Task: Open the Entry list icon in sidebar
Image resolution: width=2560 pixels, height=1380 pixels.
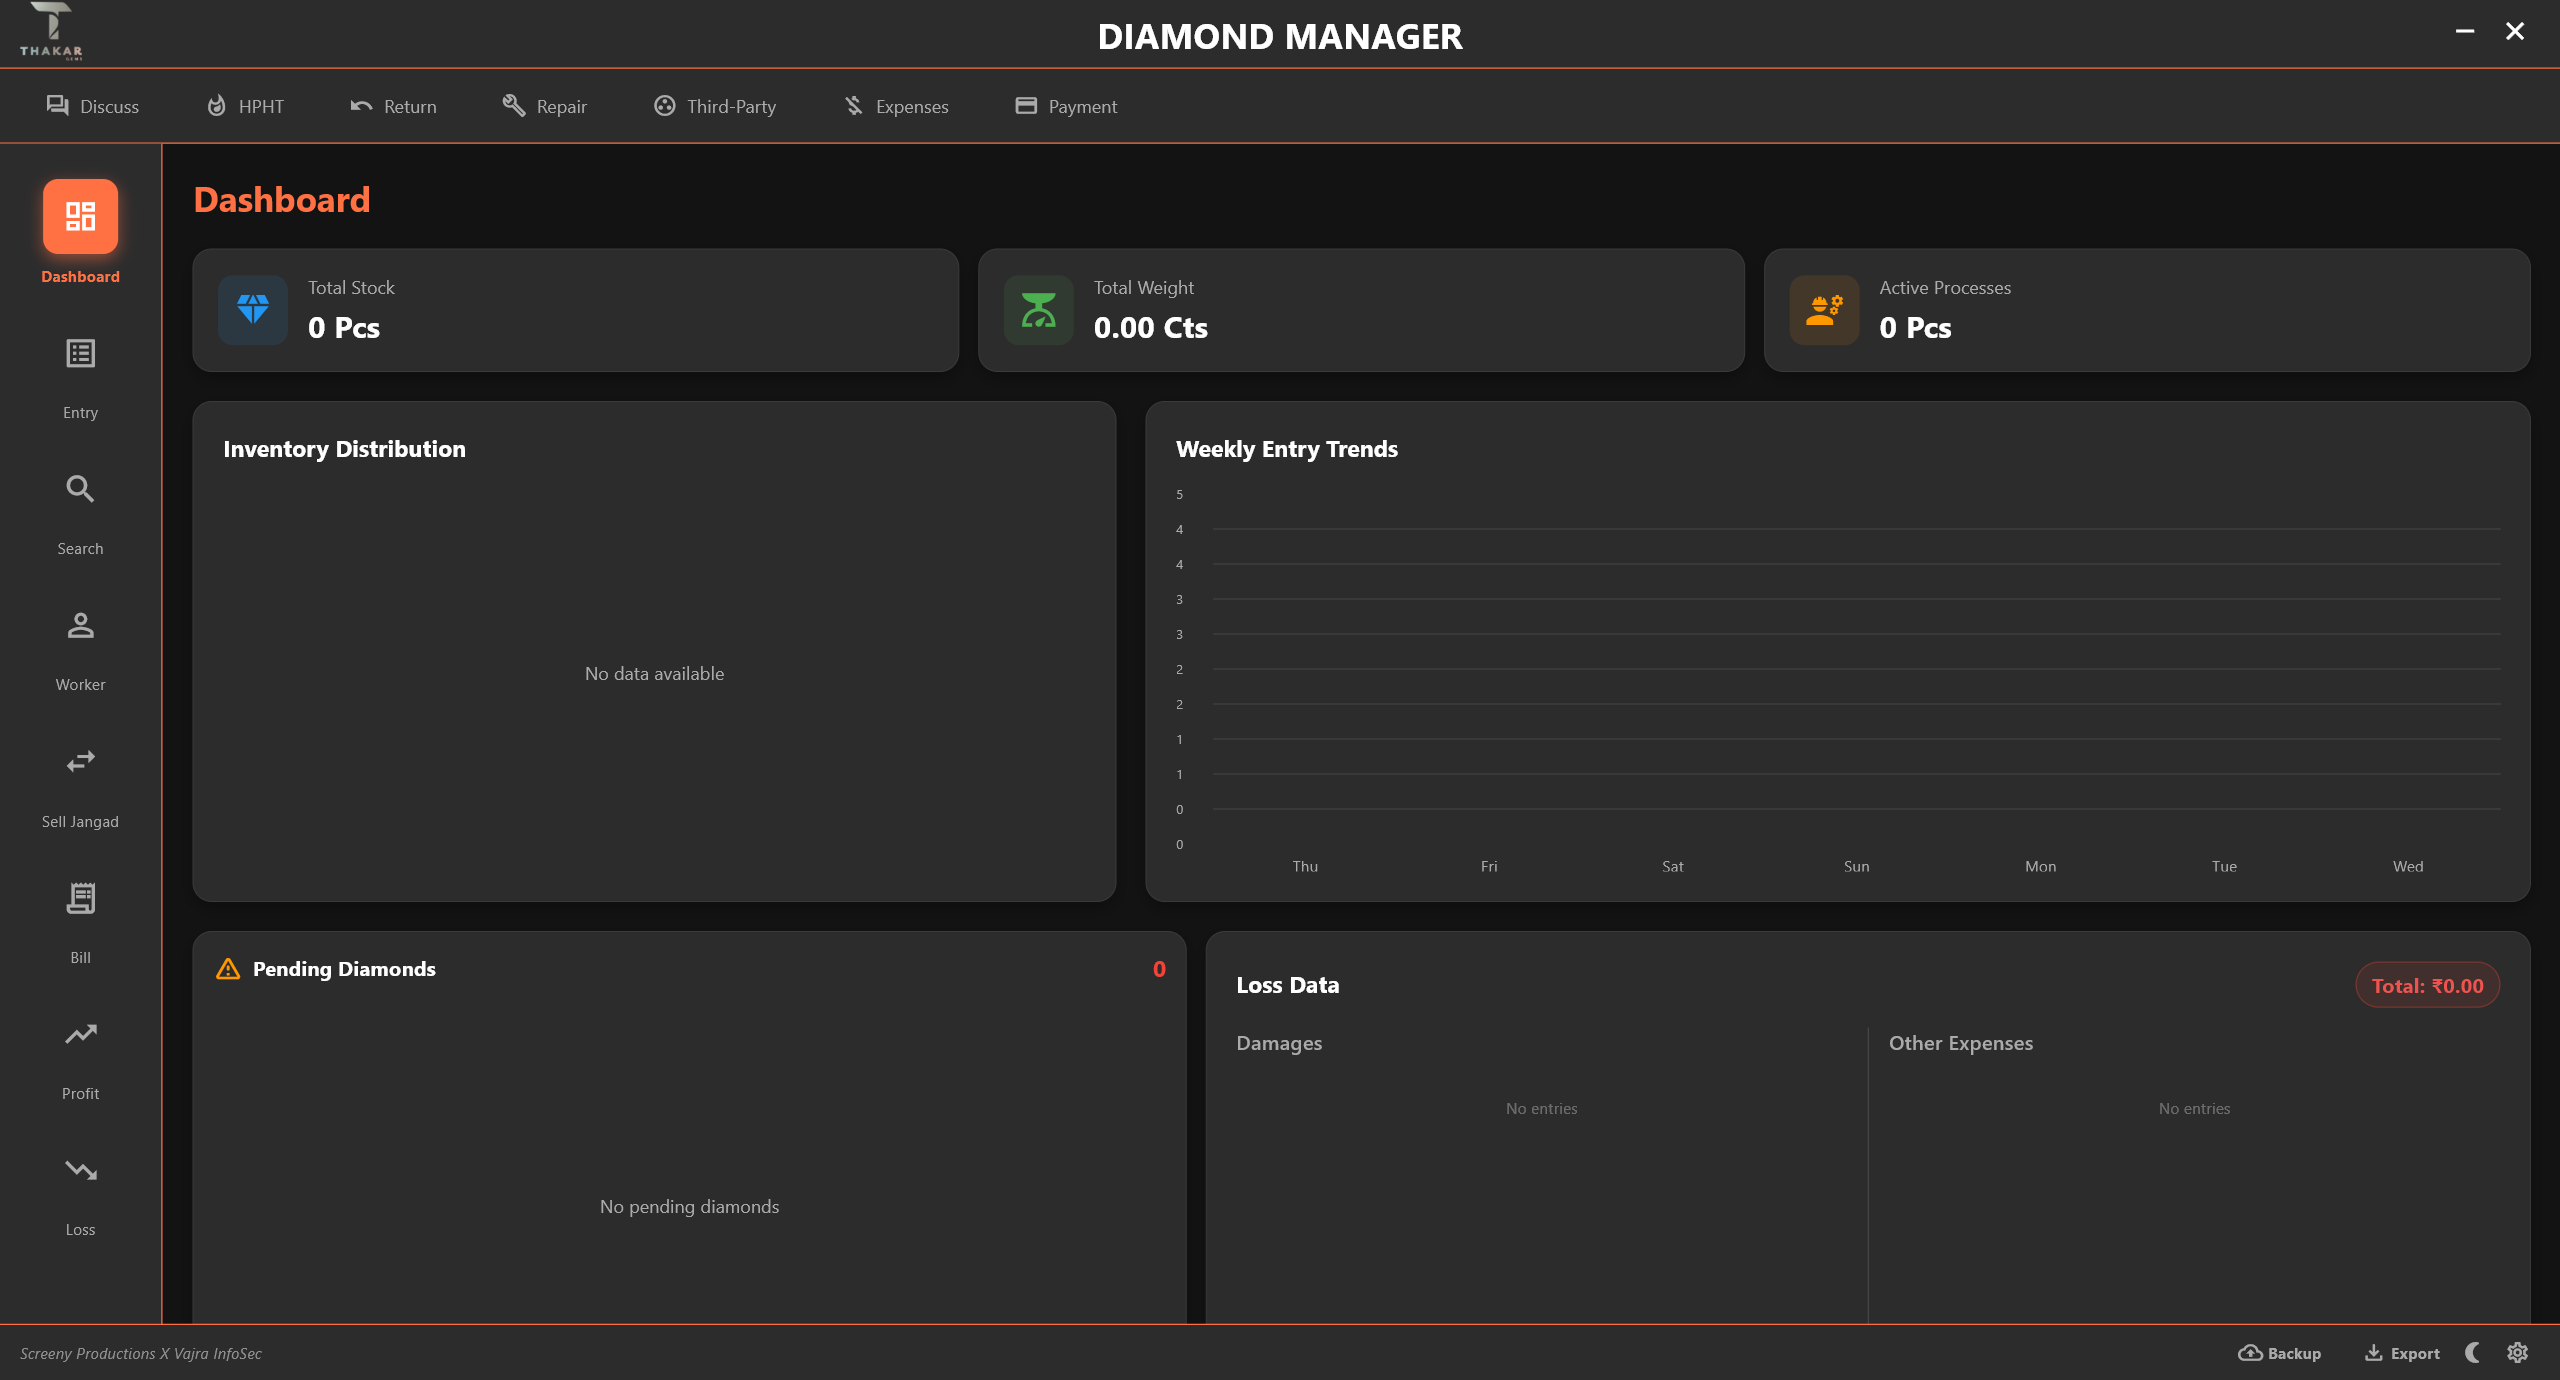Action: tap(80, 353)
